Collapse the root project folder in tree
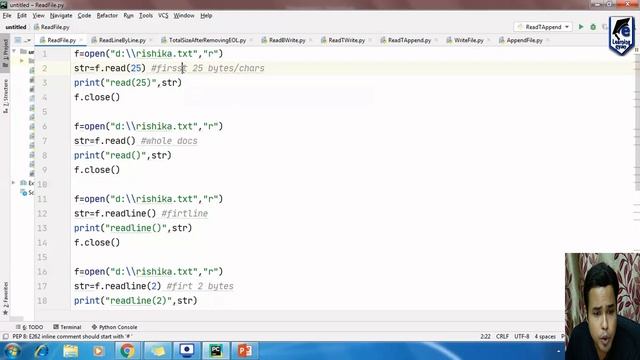 point(14,51)
